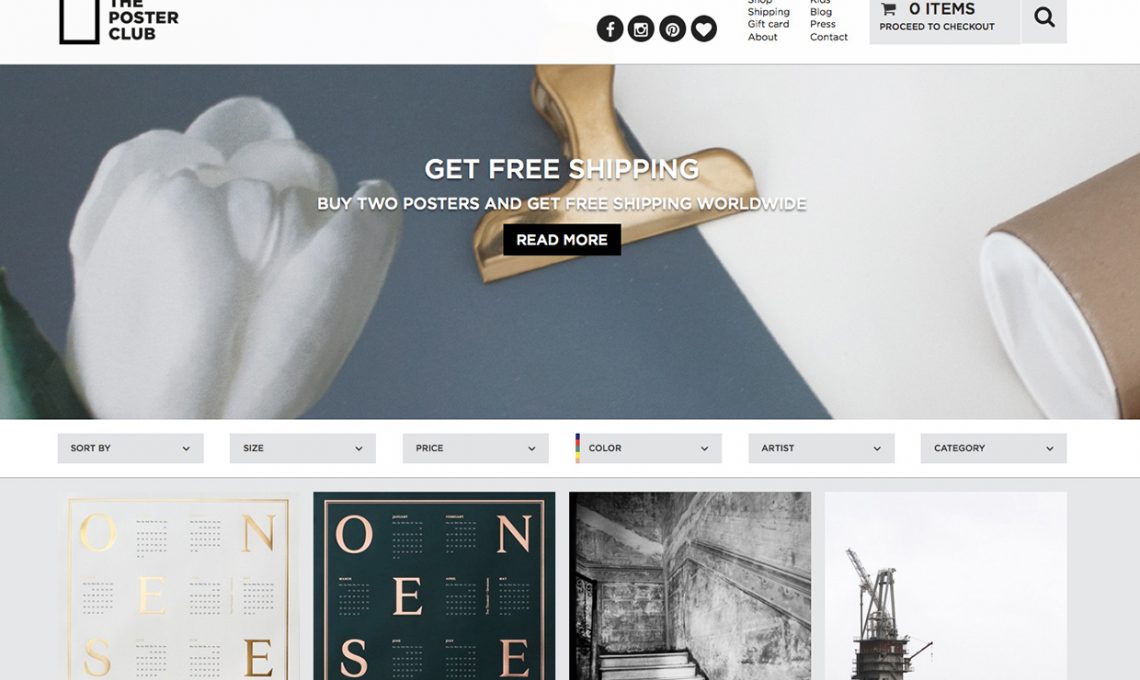The height and width of the screenshot is (680, 1140).
Task: Open the dark green ONE calendar poster
Action: click(x=434, y=586)
